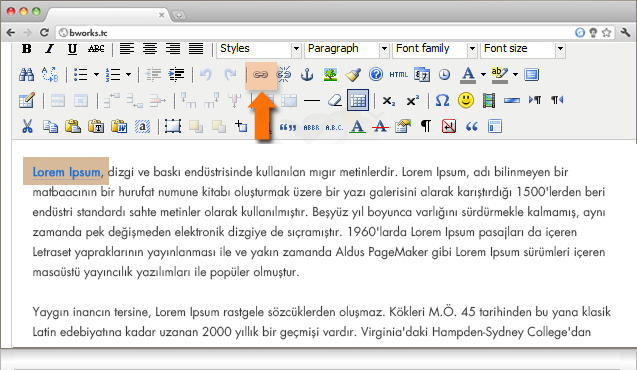Viewport: 637px width, 370px height.
Task: Follow the Lorem Ipsum hyperlink
Action: 66,172
